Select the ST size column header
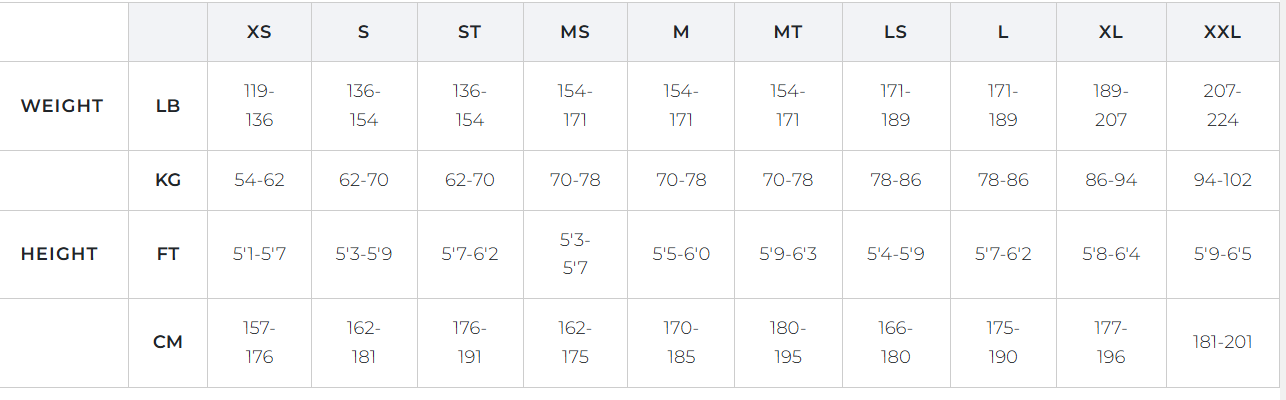The image size is (1286, 400). tap(469, 32)
